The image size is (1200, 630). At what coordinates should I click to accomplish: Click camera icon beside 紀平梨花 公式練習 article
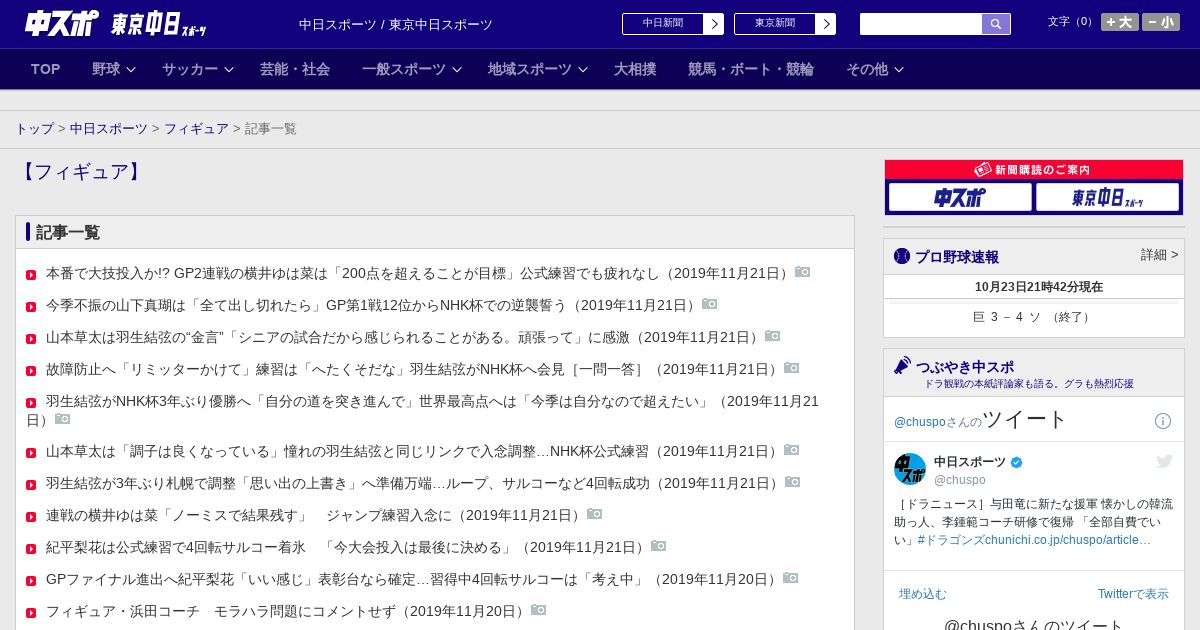(x=658, y=546)
